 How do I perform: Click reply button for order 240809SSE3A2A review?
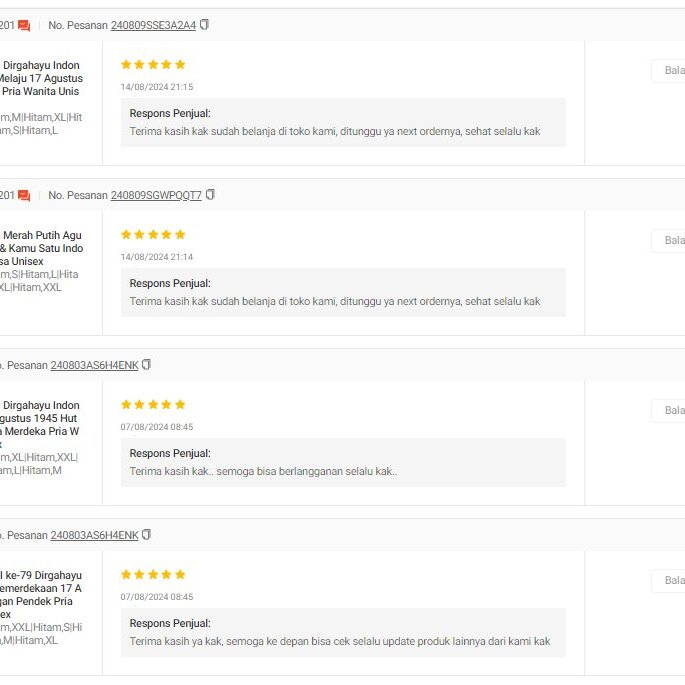[670, 71]
